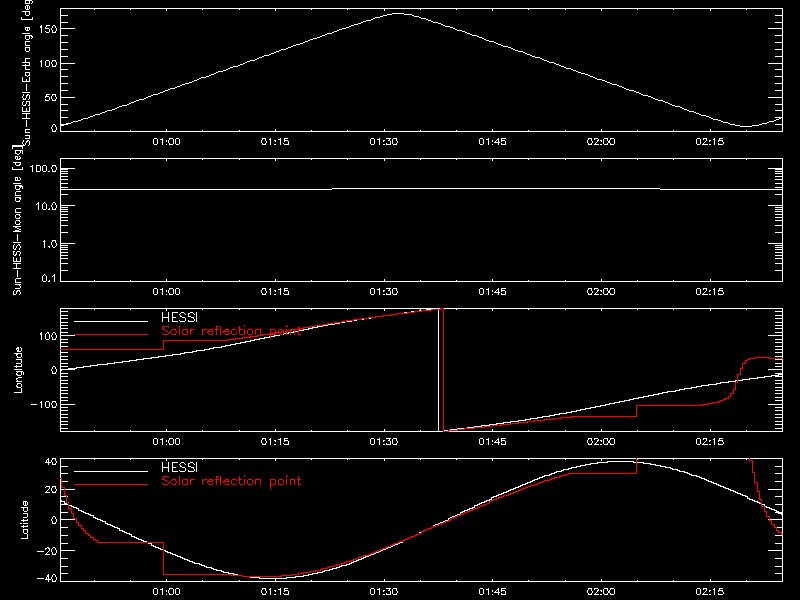Click 01:00 tick label under Moon angle plot
Viewport: 800px width, 600px height.
tap(166, 292)
